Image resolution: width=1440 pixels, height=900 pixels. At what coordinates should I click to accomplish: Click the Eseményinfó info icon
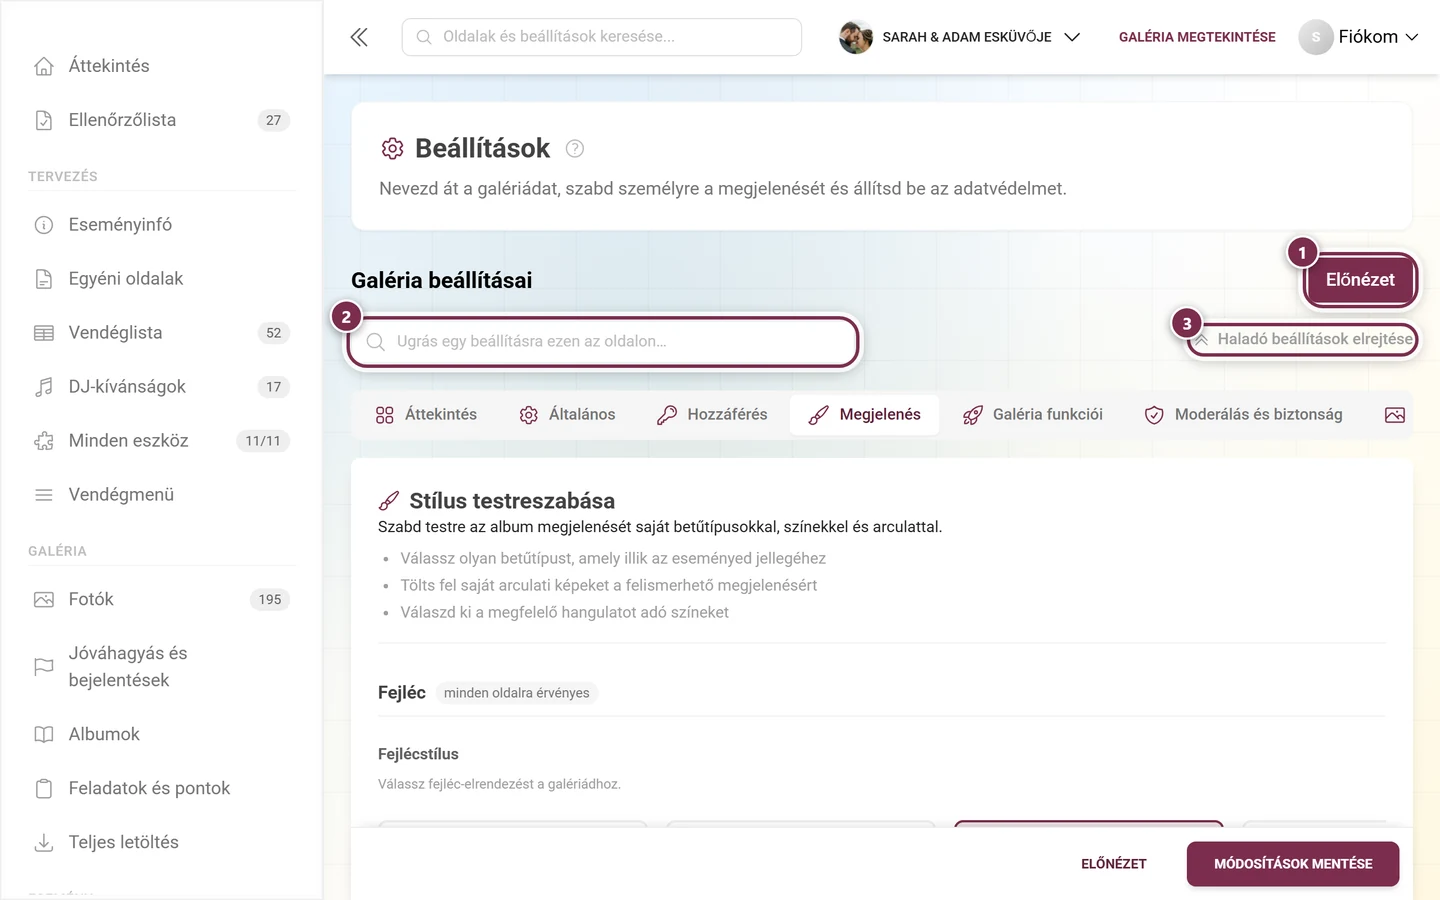[x=44, y=225]
